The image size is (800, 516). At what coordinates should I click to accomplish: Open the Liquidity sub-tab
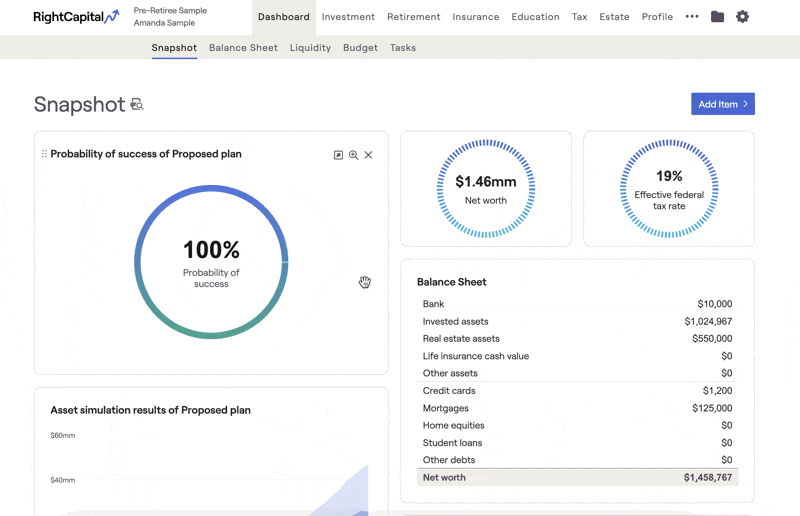coord(310,47)
